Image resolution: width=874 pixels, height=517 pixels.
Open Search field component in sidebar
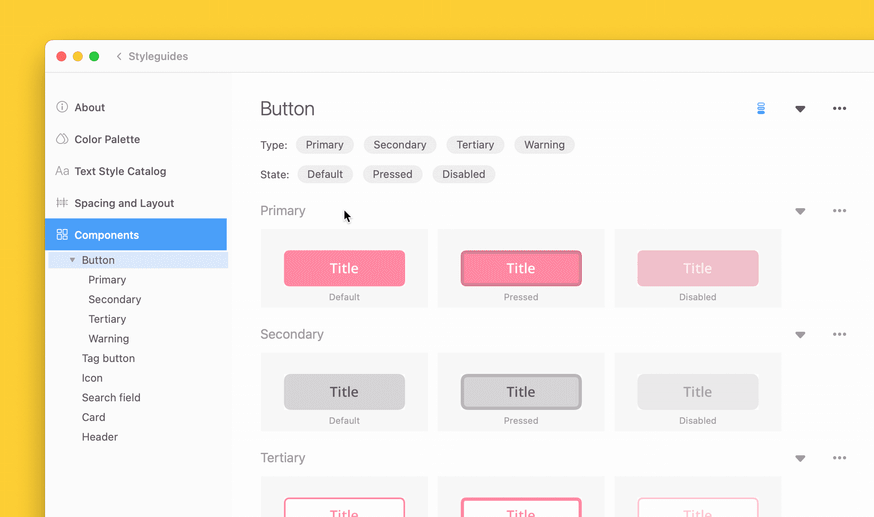111,397
